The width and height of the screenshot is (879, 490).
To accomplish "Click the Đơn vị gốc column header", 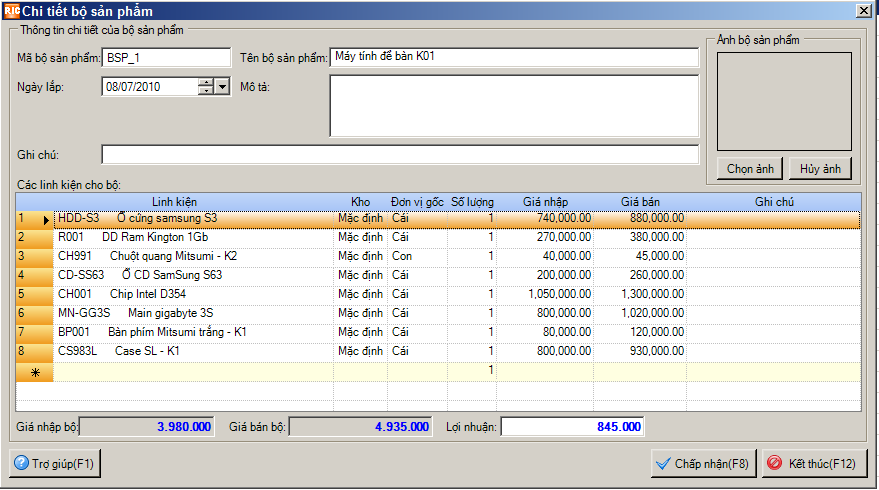I will click(x=417, y=202).
